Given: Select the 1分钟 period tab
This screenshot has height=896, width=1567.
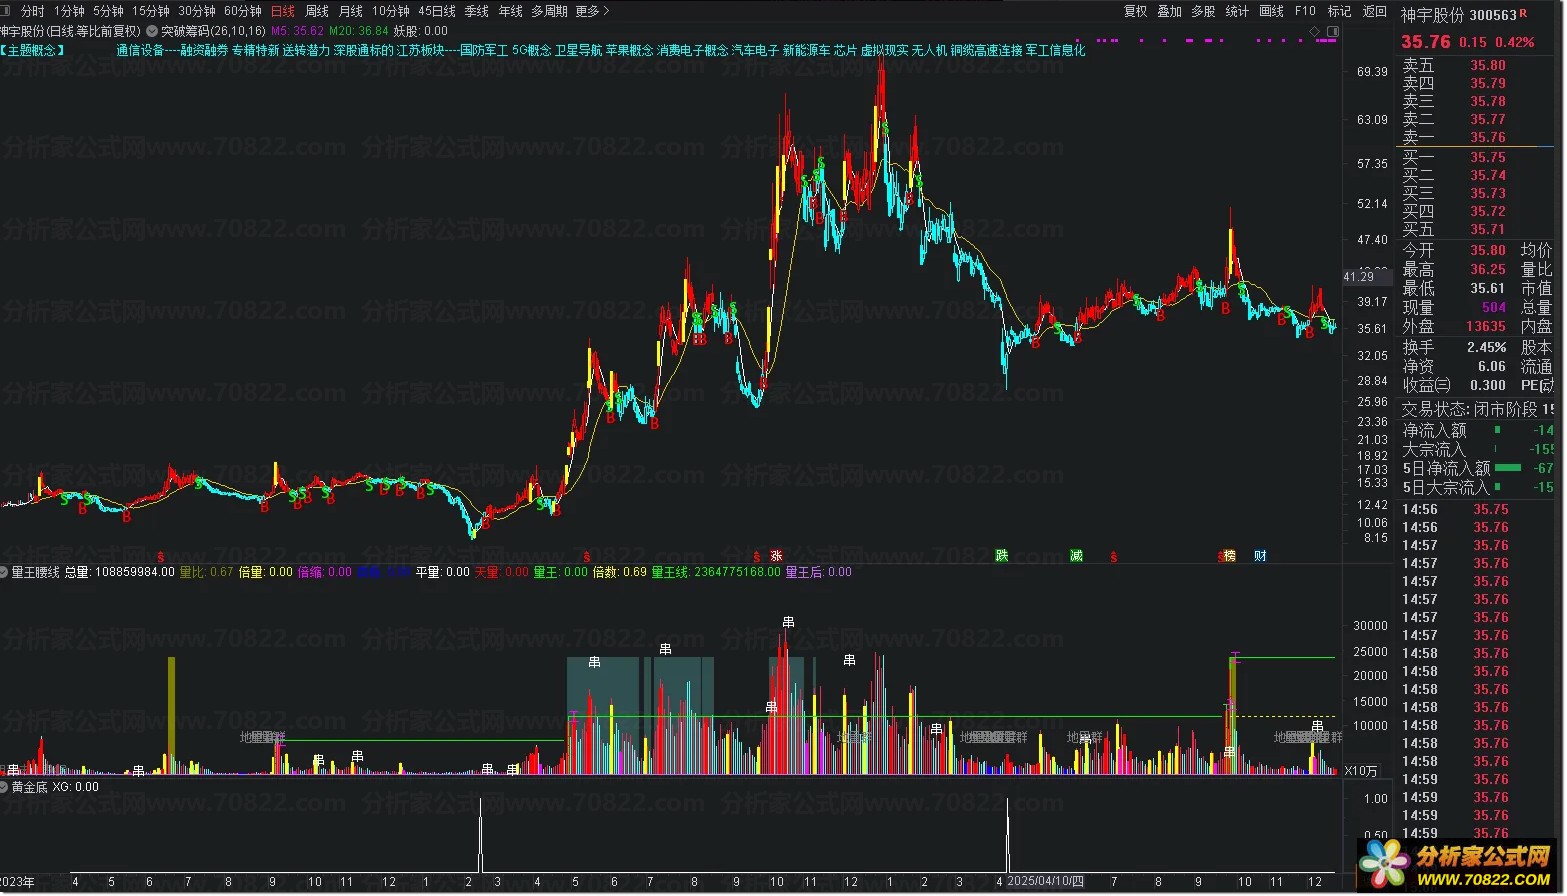Looking at the screenshot, I should pyautogui.click(x=69, y=11).
